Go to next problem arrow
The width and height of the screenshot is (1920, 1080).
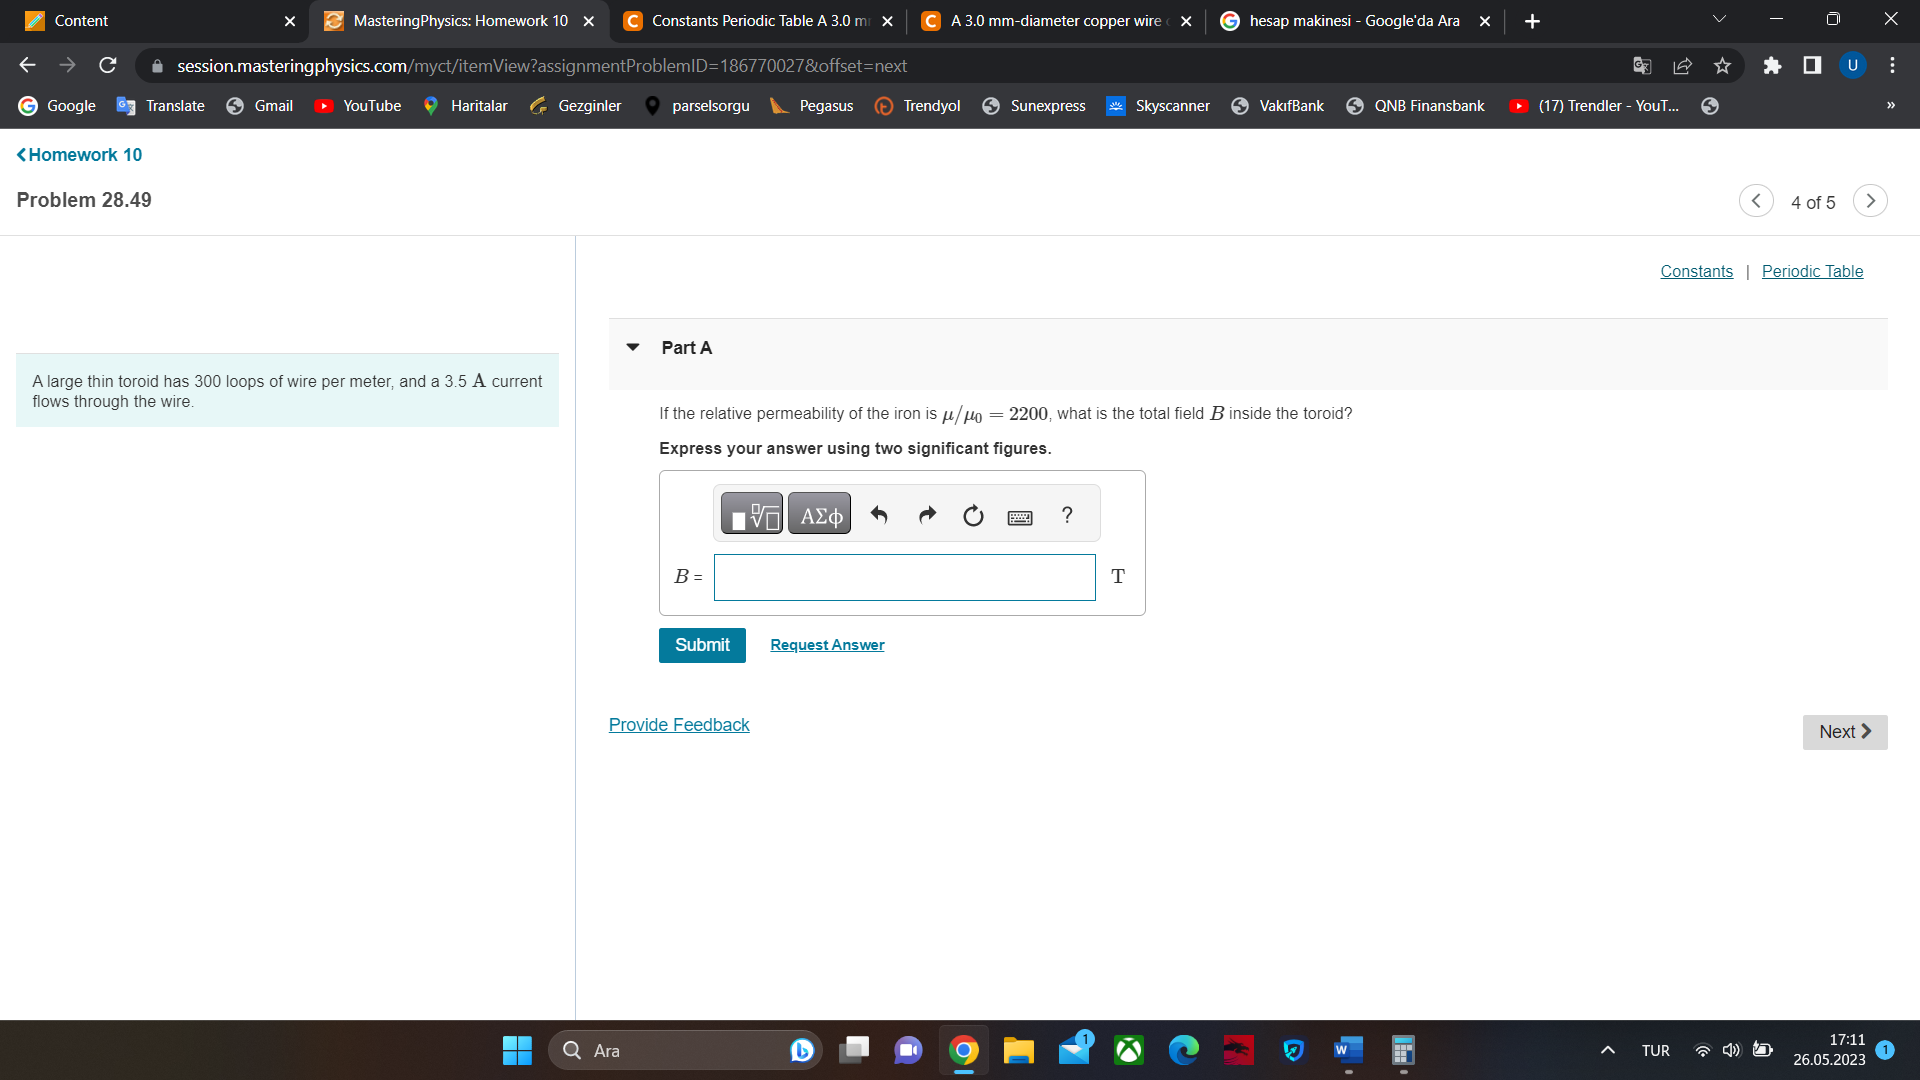[x=1870, y=201]
